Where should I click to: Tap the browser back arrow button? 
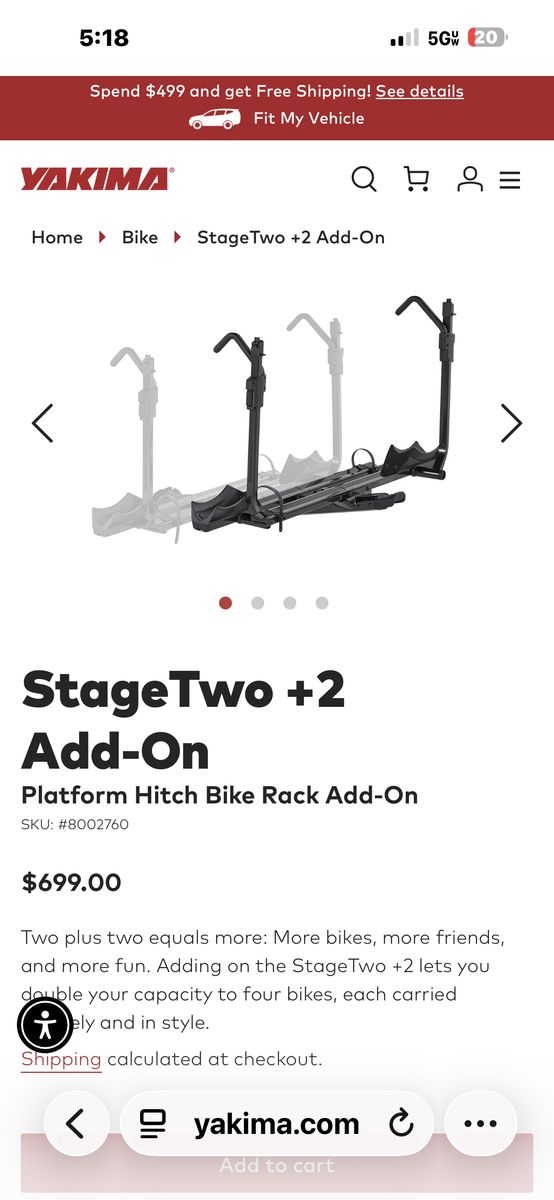pos(75,1124)
